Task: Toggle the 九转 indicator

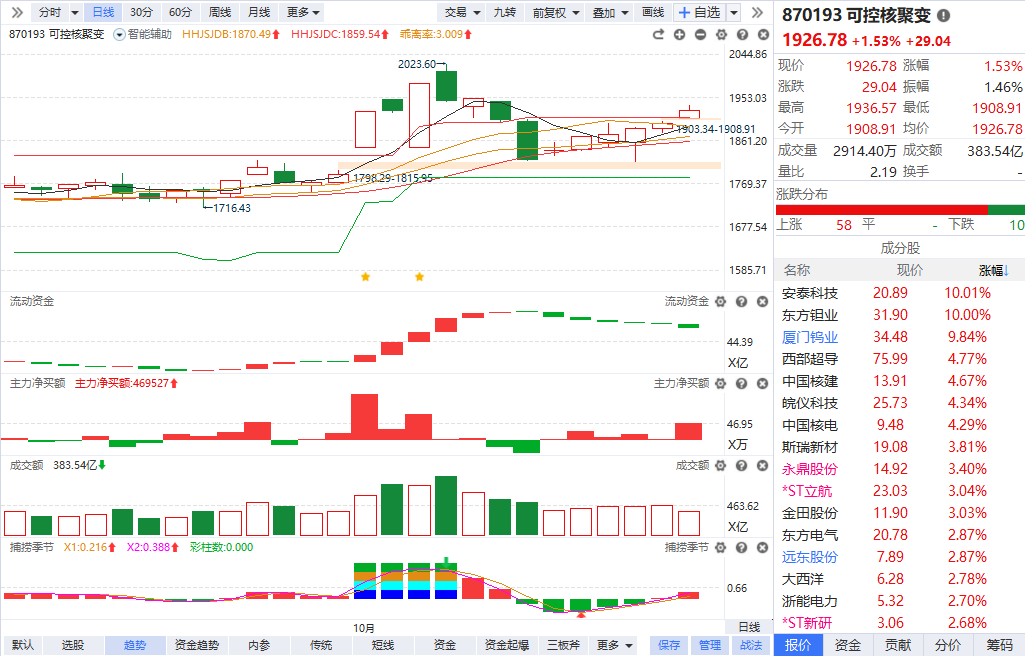Action: (505, 12)
